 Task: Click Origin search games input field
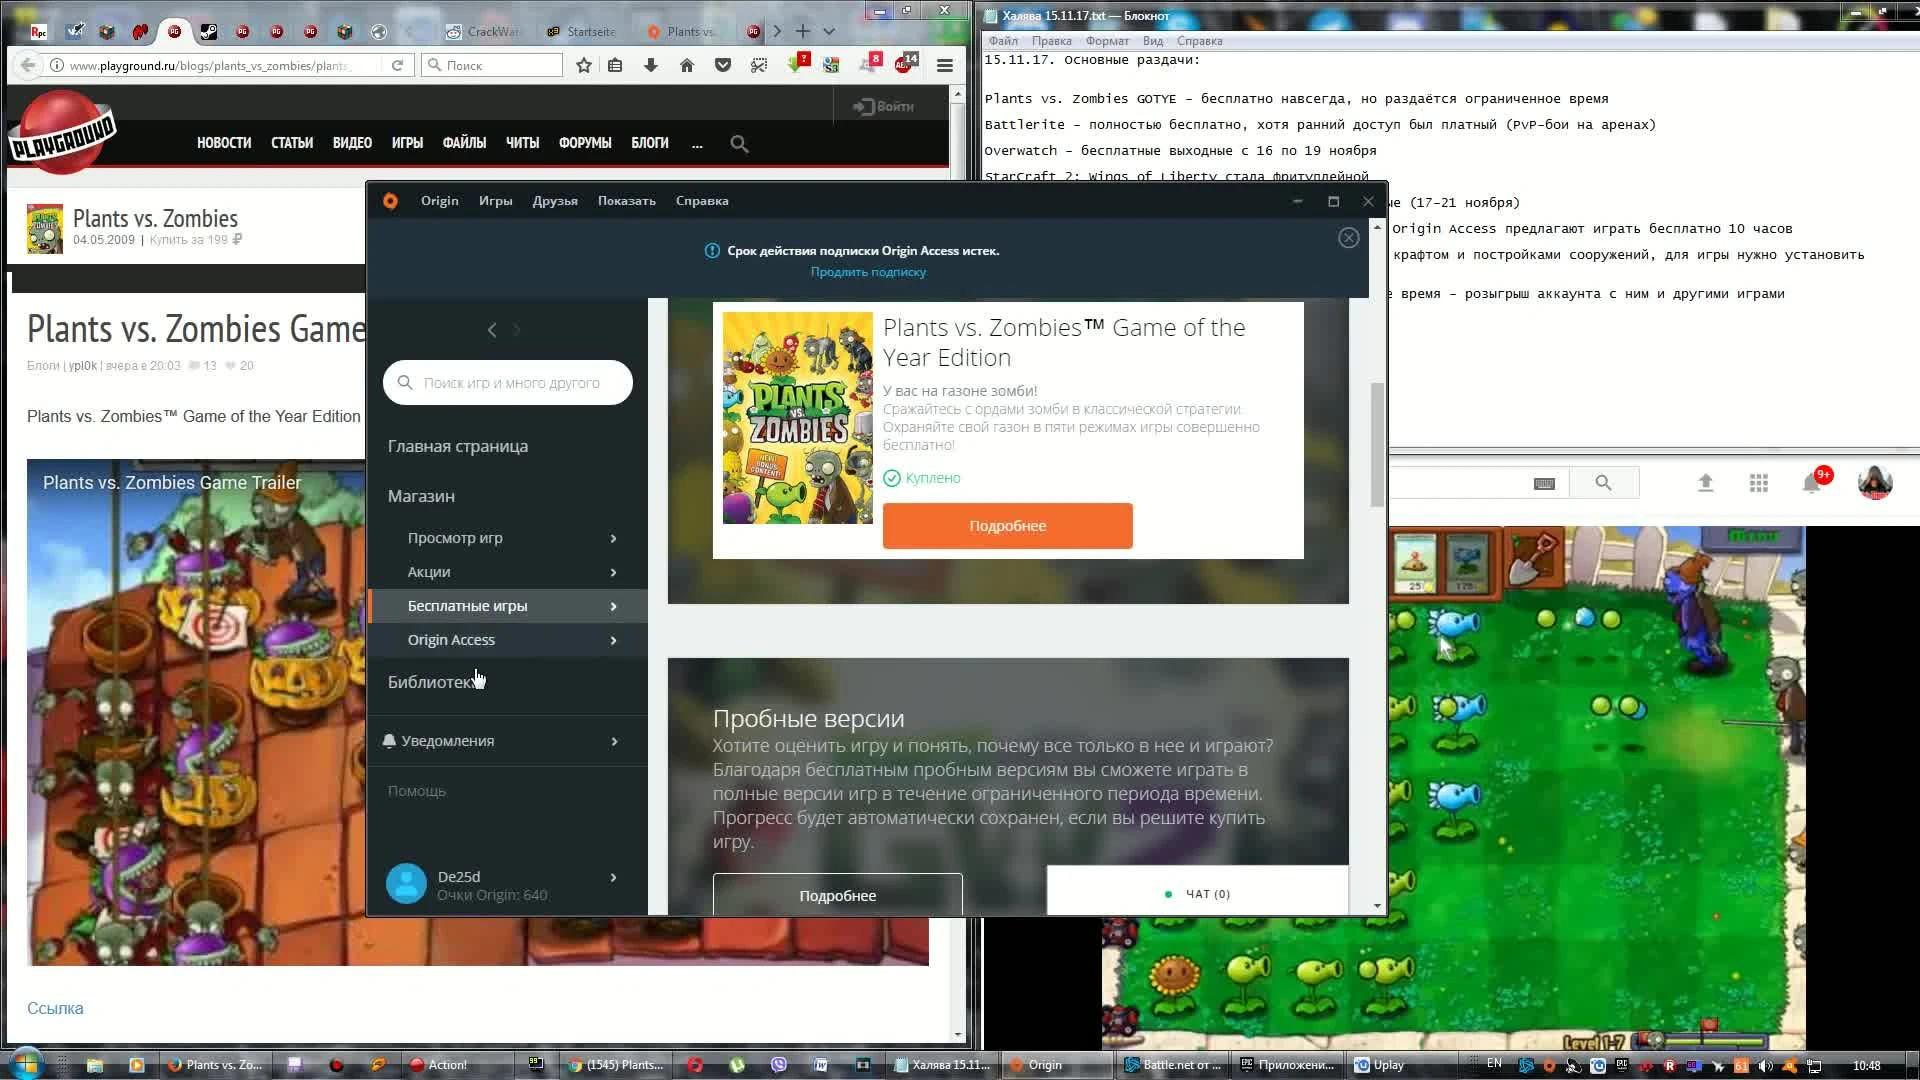tap(510, 383)
